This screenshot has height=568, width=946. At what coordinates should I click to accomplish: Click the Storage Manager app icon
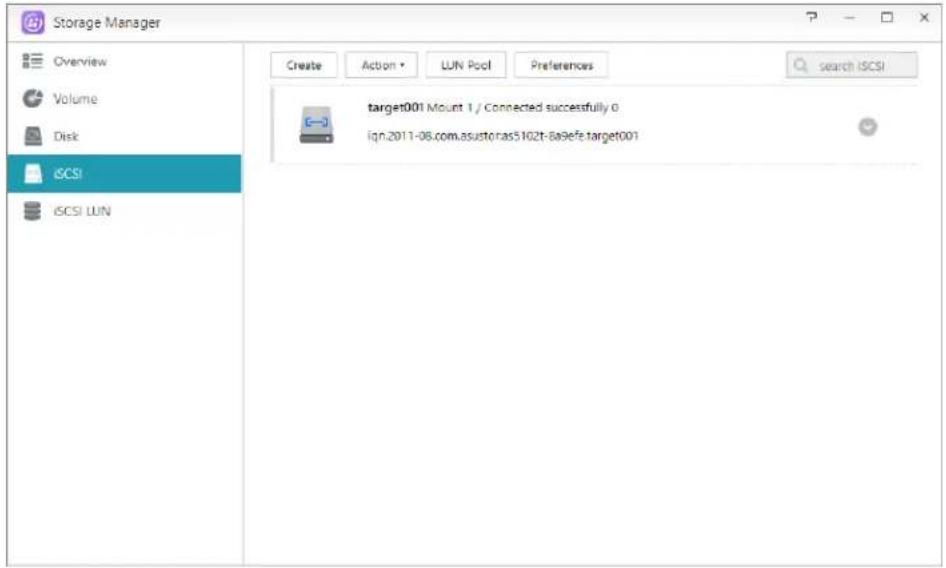point(33,23)
